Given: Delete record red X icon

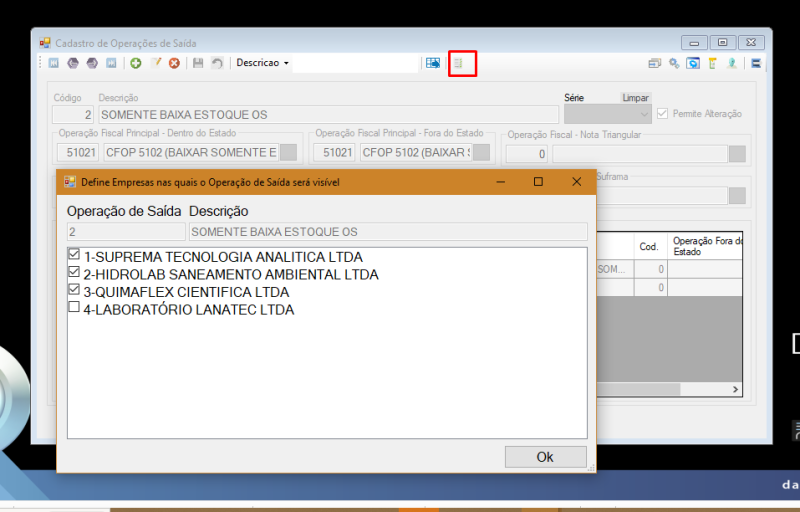Looking at the screenshot, I should 174,63.
